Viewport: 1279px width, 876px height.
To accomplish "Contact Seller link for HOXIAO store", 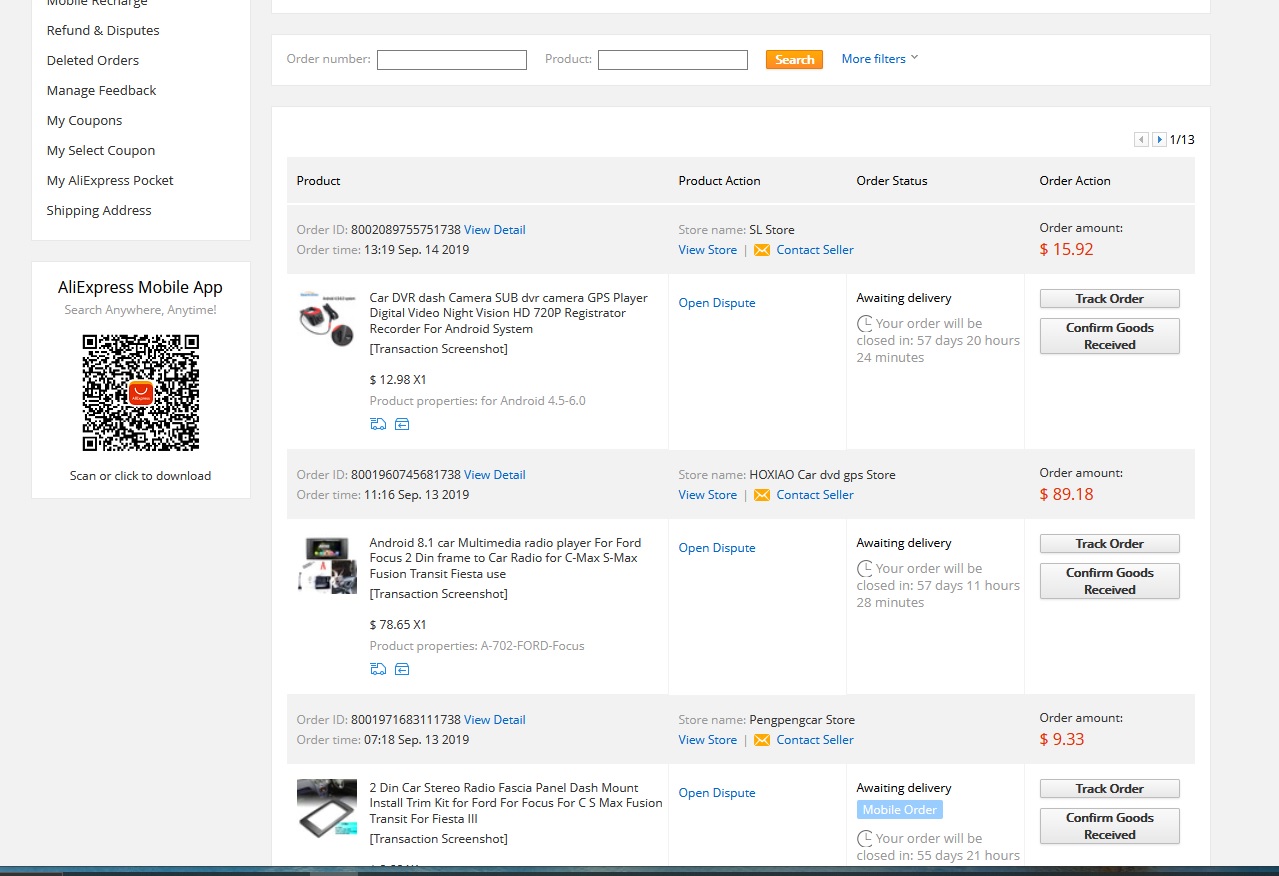I will pyautogui.click(x=815, y=495).
